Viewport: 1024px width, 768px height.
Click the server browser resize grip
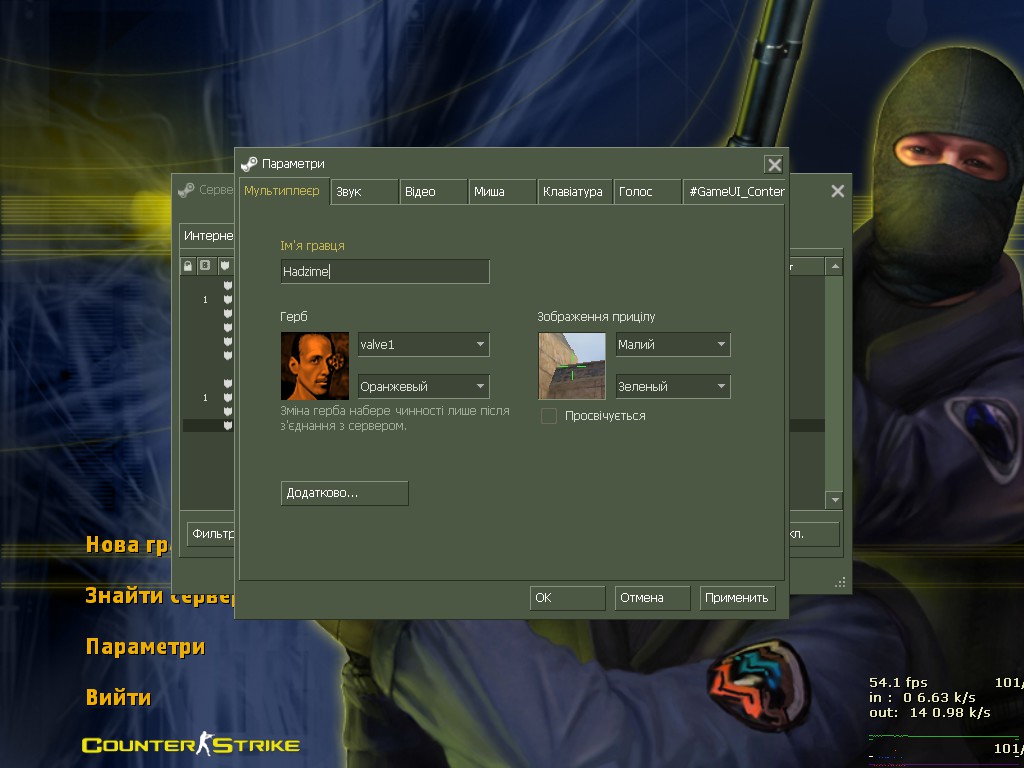(840, 583)
